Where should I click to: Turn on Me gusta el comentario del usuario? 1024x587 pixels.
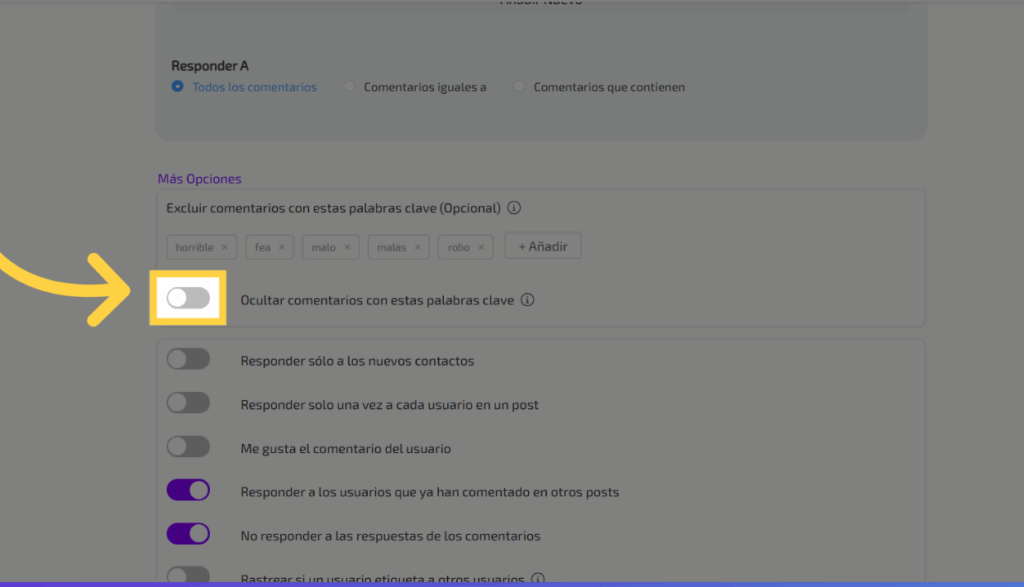click(x=188, y=448)
